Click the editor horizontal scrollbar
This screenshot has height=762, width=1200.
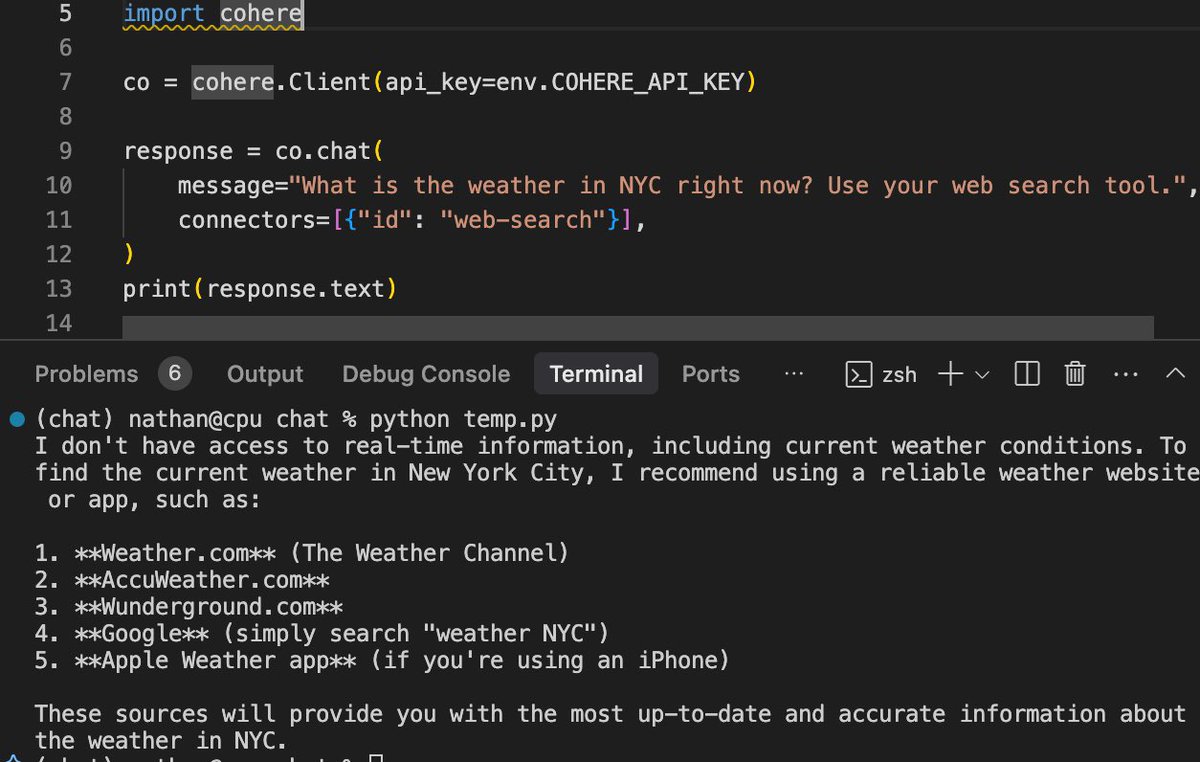pyautogui.click(x=638, y=328)
